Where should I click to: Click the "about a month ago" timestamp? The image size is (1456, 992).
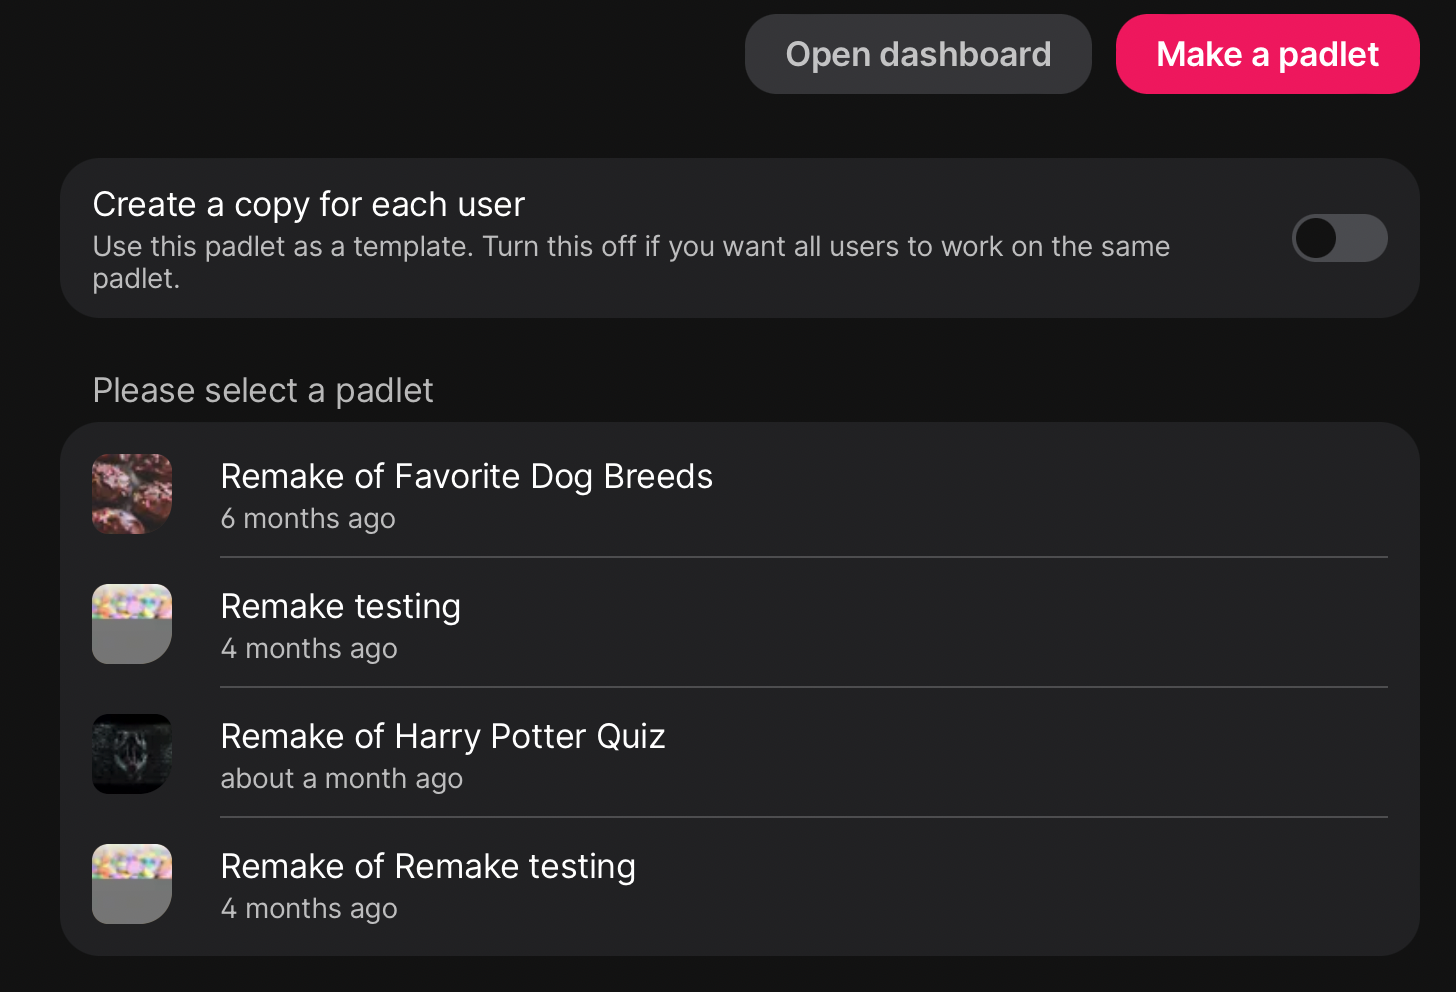tap(341, 779)
